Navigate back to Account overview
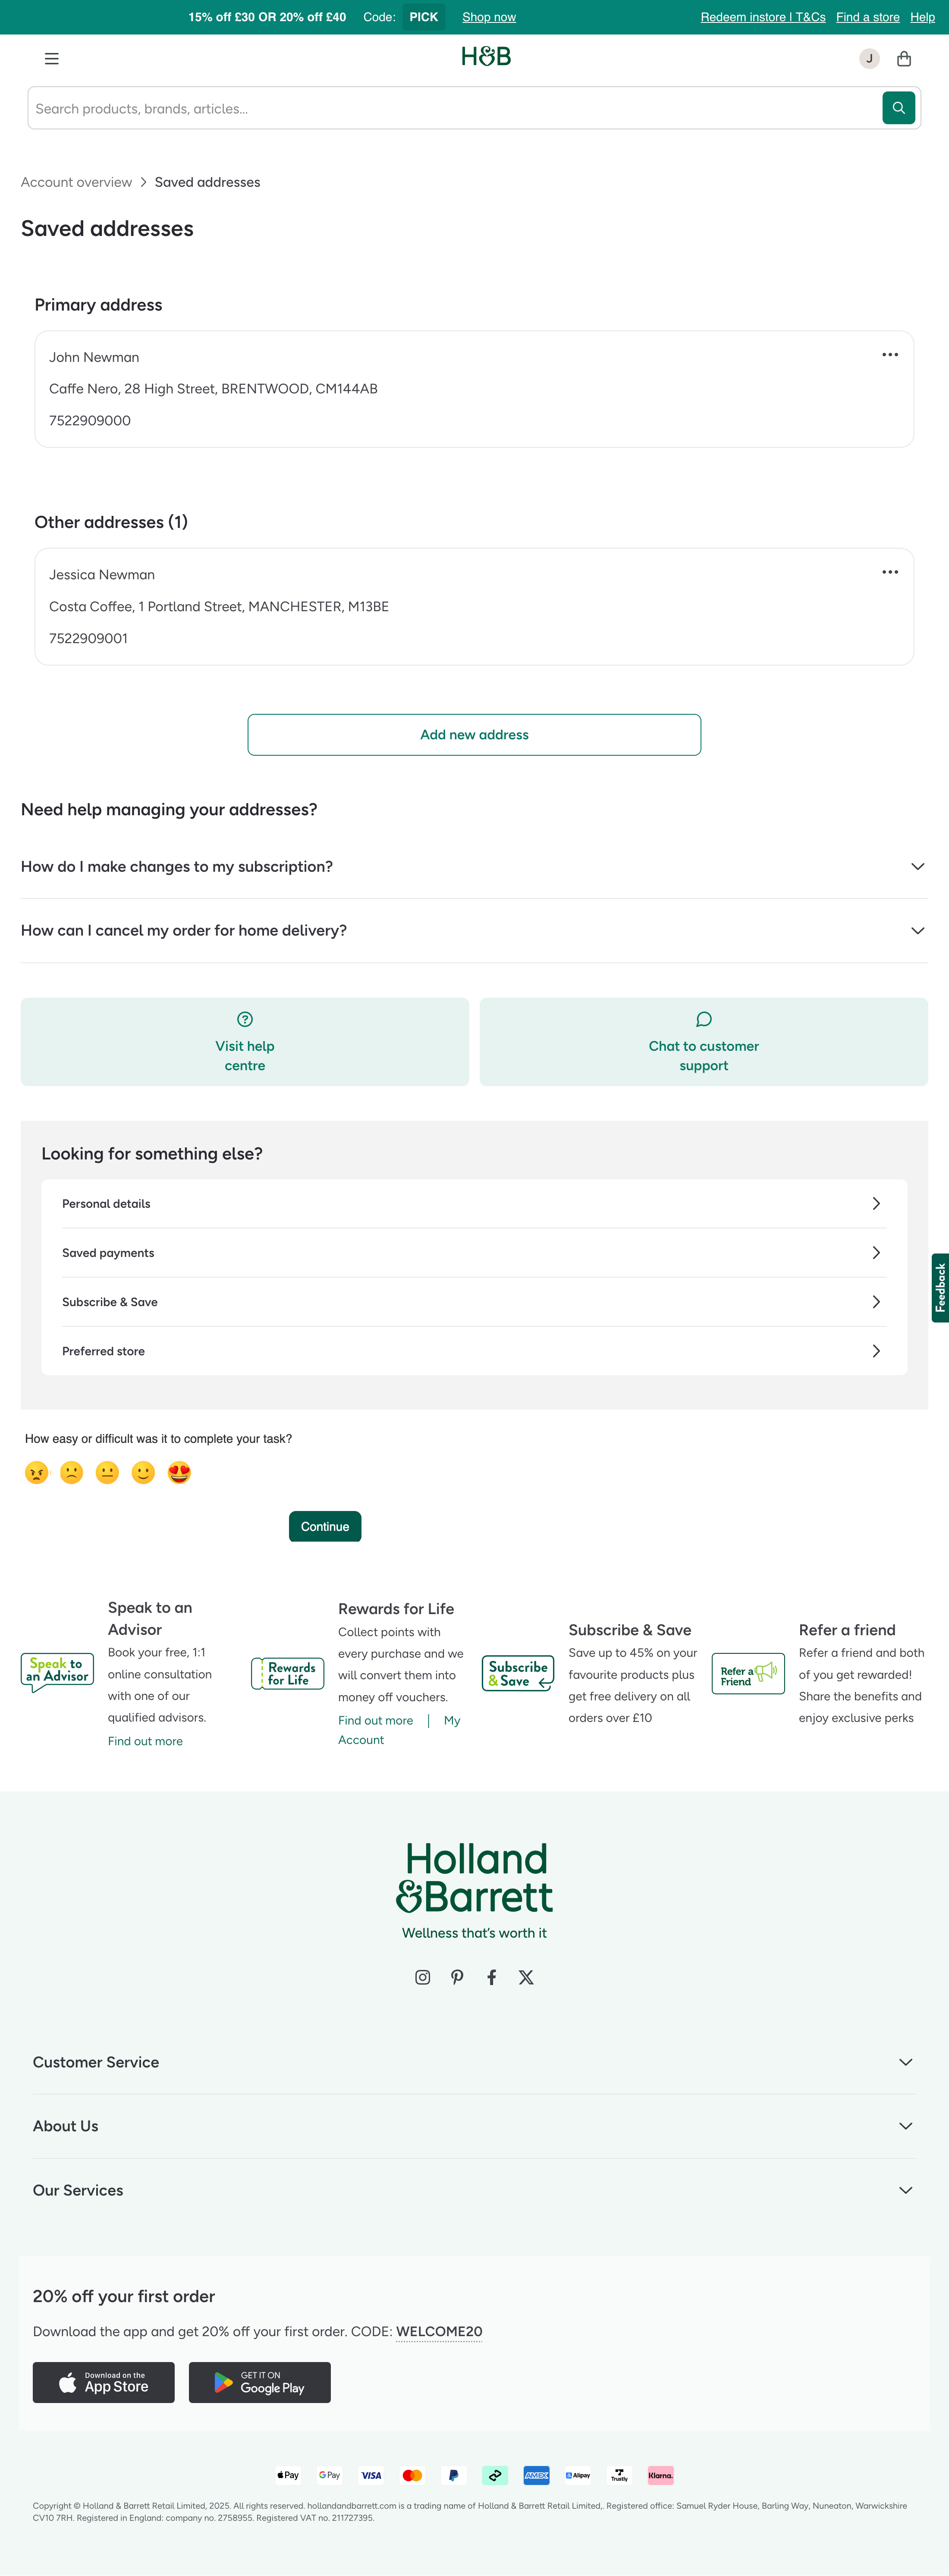 click(x=76, y=182)
